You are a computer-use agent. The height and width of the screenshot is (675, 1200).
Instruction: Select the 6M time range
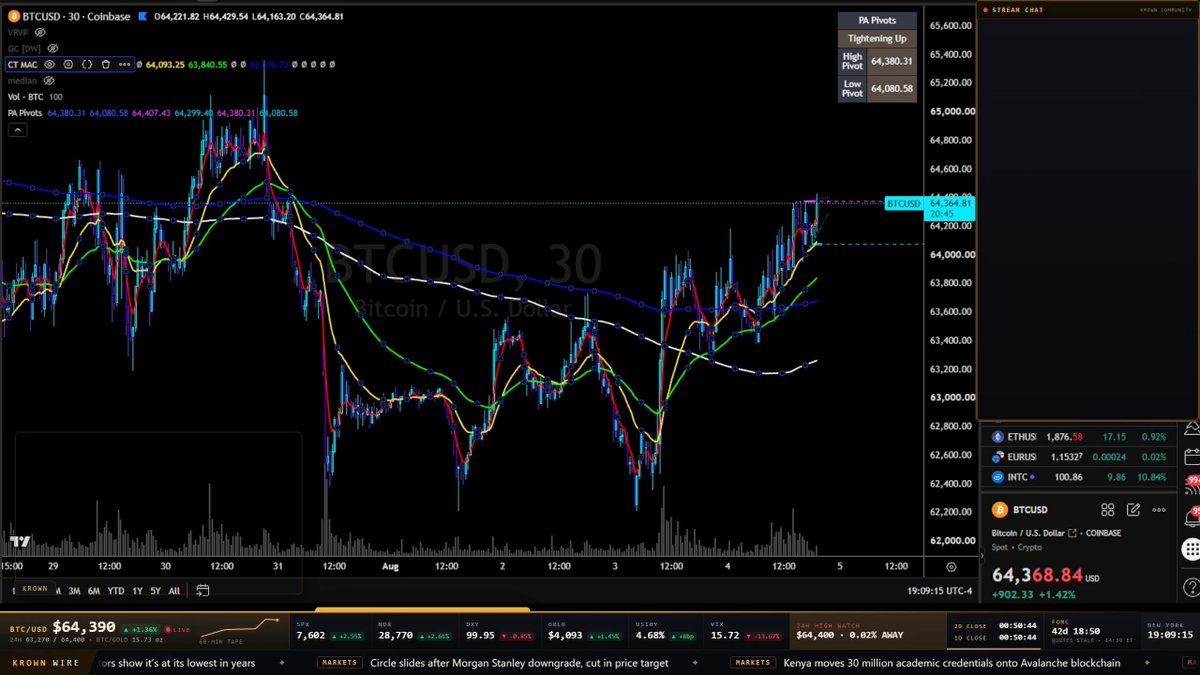point(93,590)
